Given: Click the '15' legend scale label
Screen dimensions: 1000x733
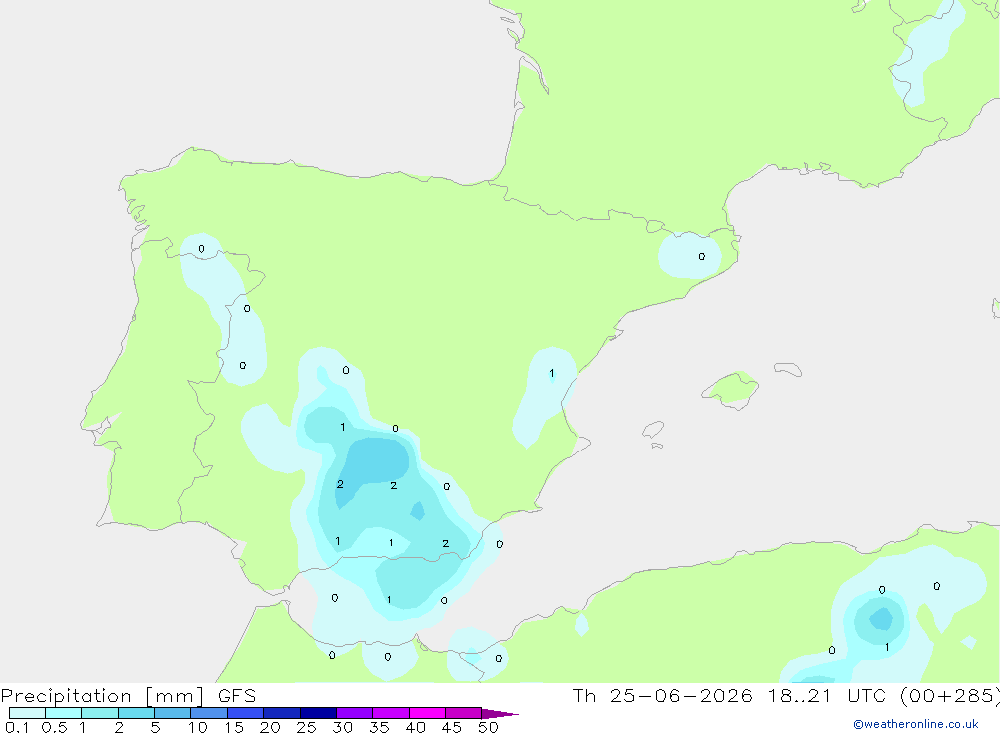Looking at the screenshot, I should pyautogui.click(x=234, y=727).
